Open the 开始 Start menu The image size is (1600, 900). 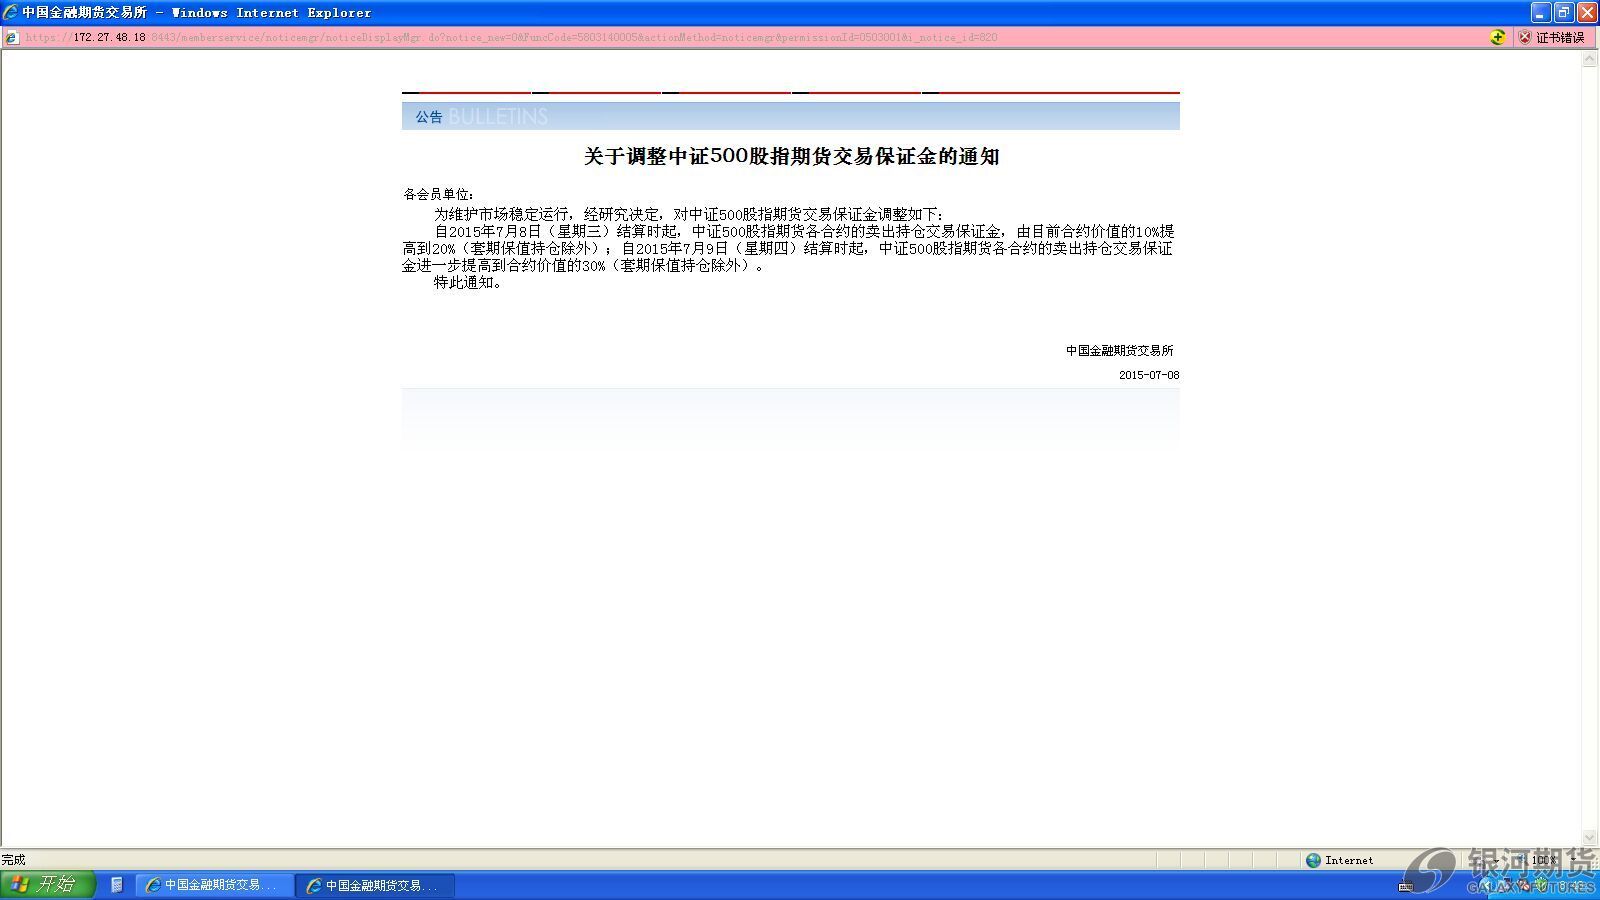47,884
